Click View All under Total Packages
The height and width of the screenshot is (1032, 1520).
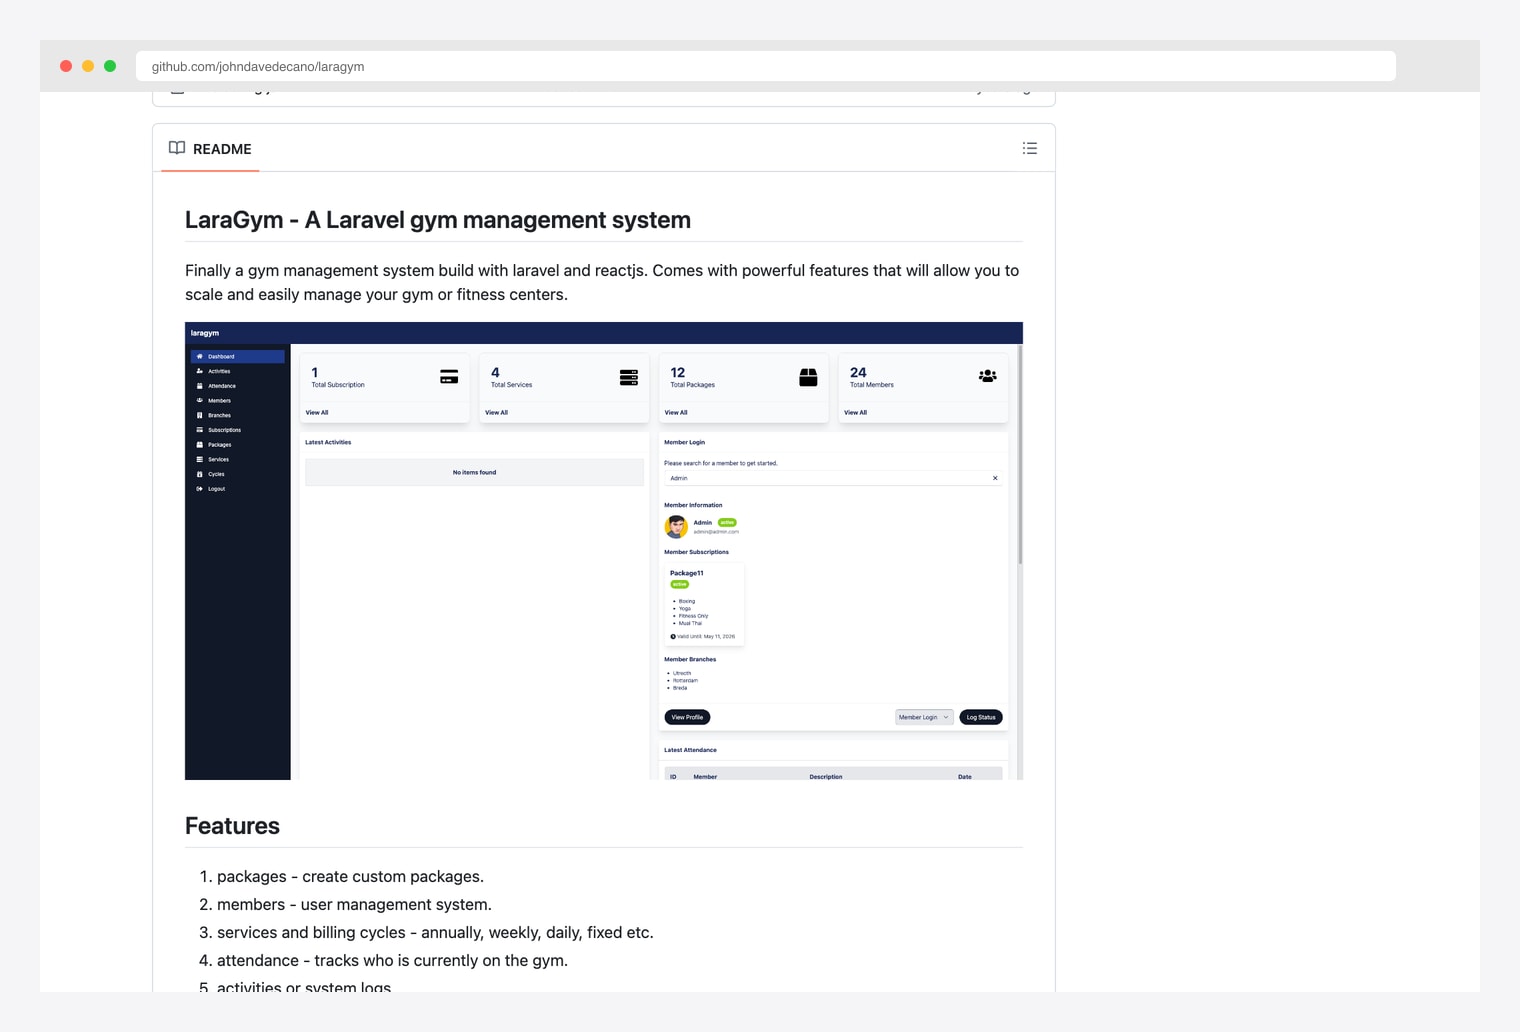click(676, 412)
